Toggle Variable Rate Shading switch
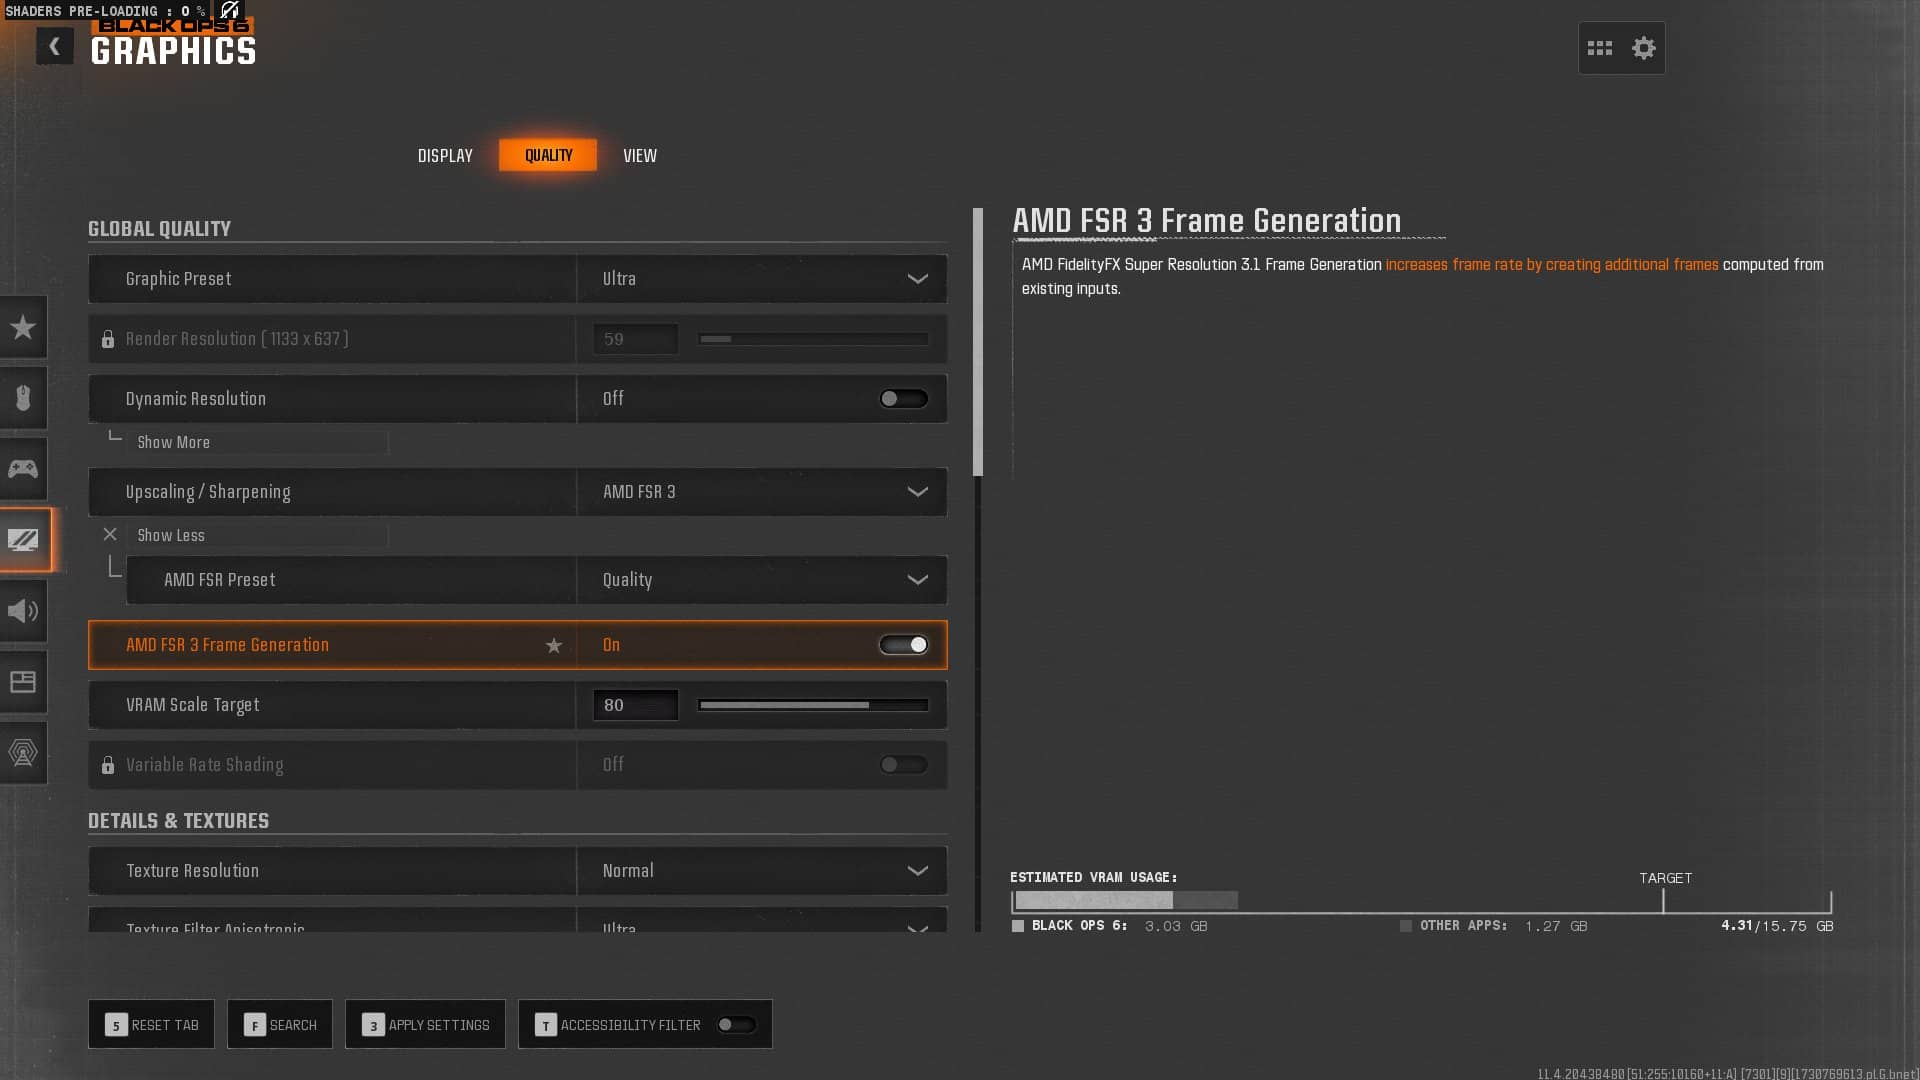The width and height of the screenshot is (1920, 1080). click(903, 765)
